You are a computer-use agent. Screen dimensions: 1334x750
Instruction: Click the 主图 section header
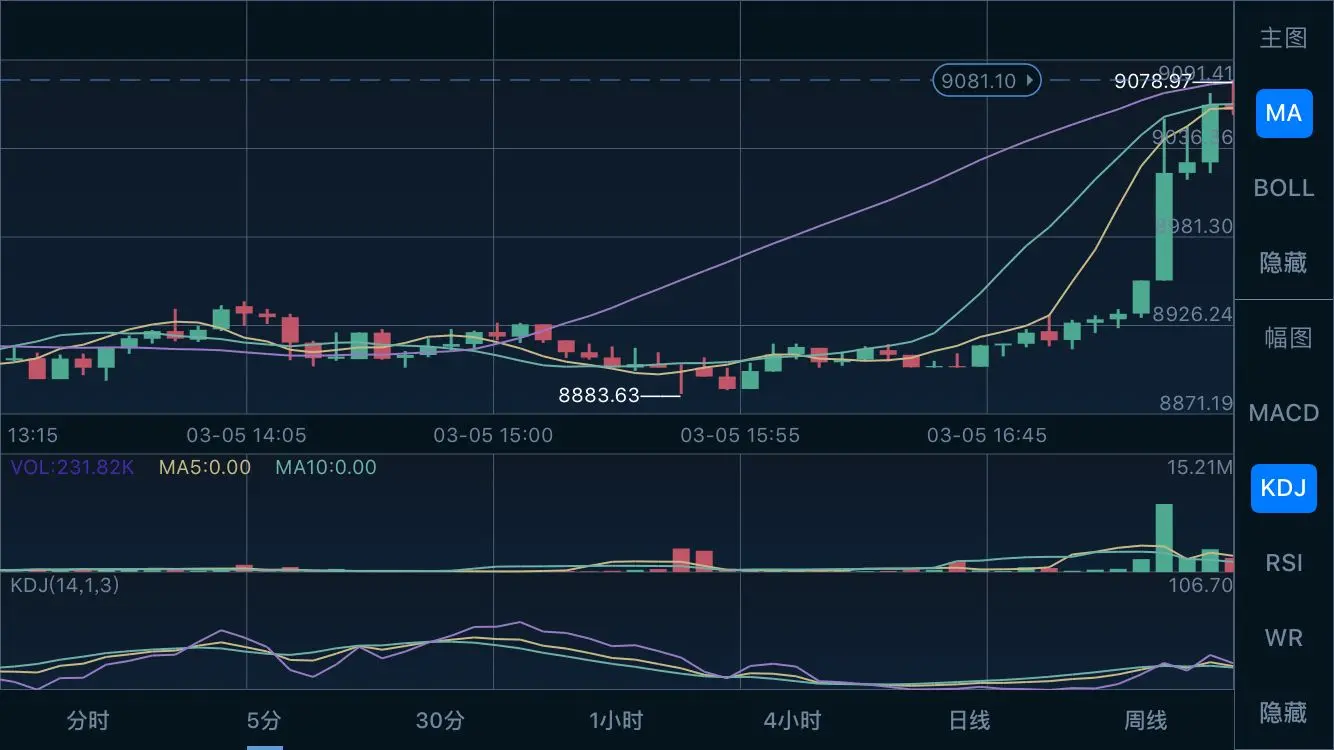[x=1283, y=38]
